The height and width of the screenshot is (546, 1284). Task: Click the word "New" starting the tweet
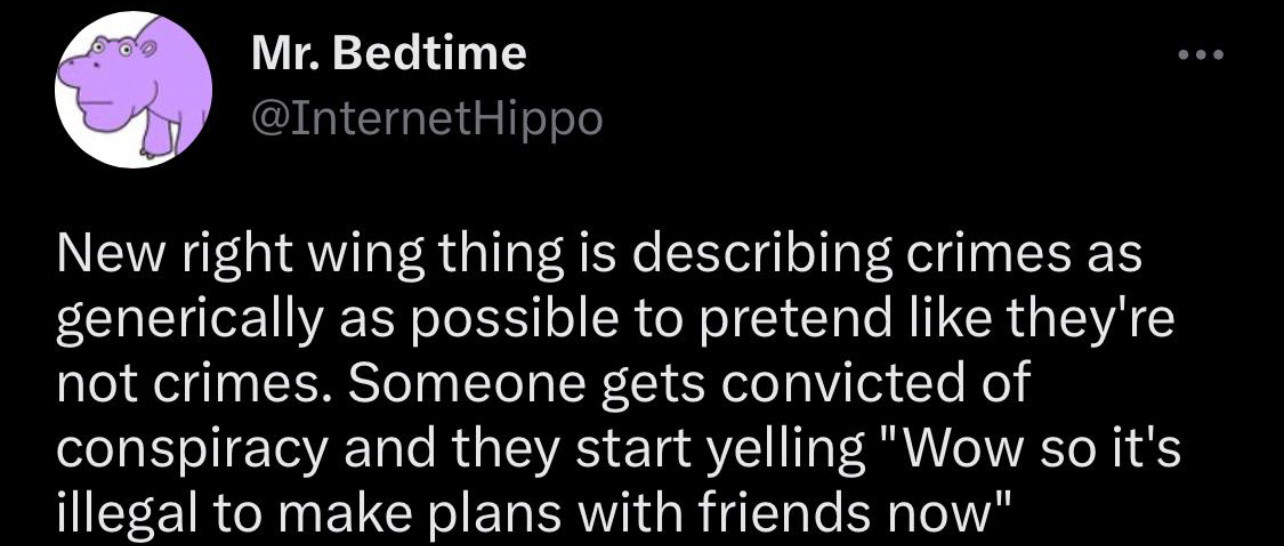(x=100, y=258)
